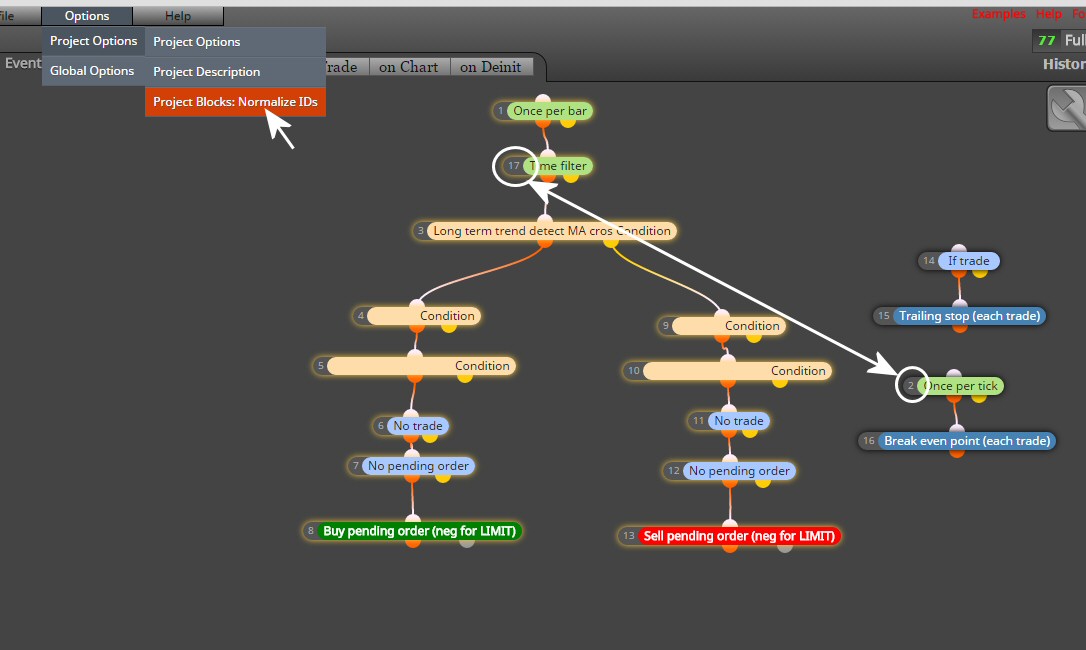Open the Options menu

tap(87, 16)
